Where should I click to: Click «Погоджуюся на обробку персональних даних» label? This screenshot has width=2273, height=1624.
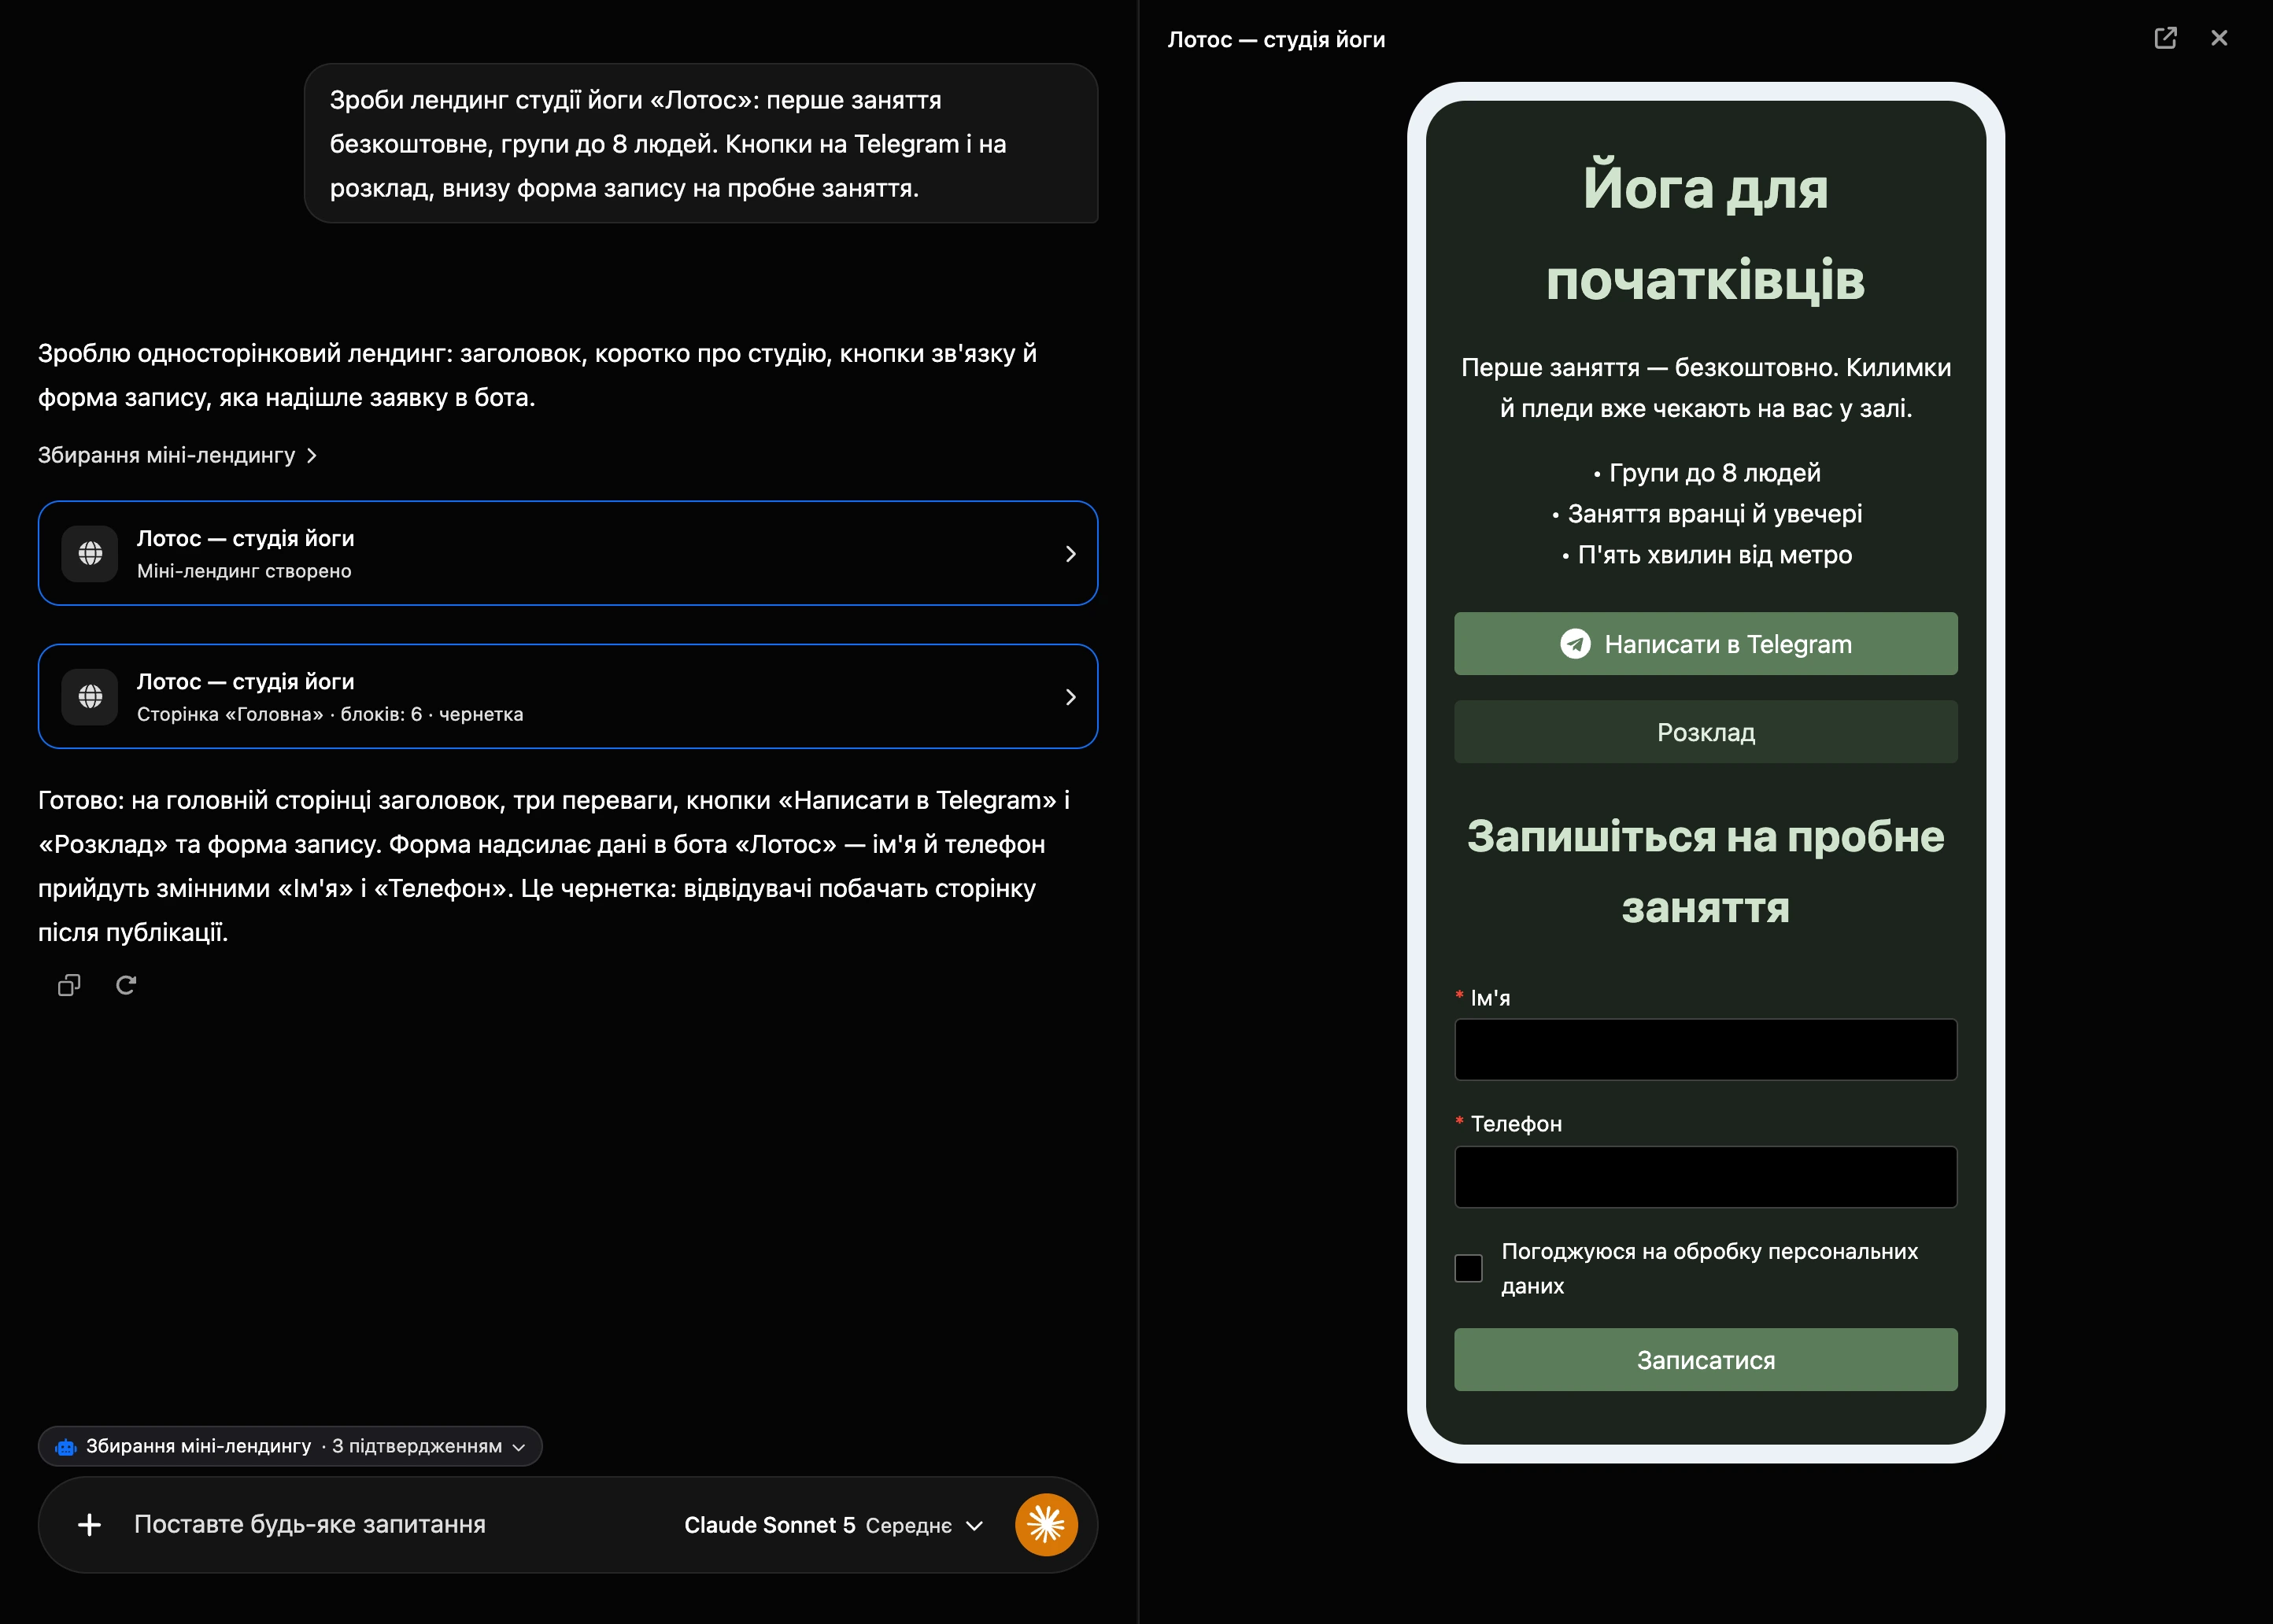(x=1709, y=1268)
